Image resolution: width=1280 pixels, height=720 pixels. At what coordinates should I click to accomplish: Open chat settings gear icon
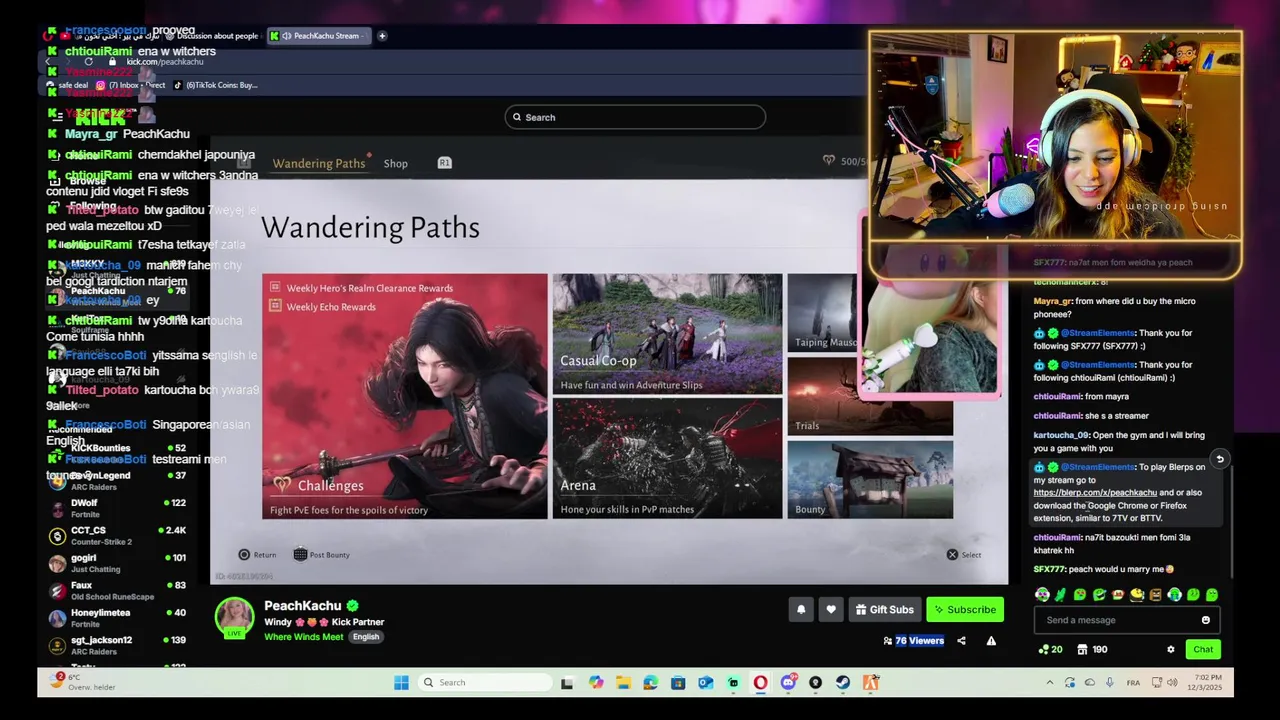click(1171, 649)
